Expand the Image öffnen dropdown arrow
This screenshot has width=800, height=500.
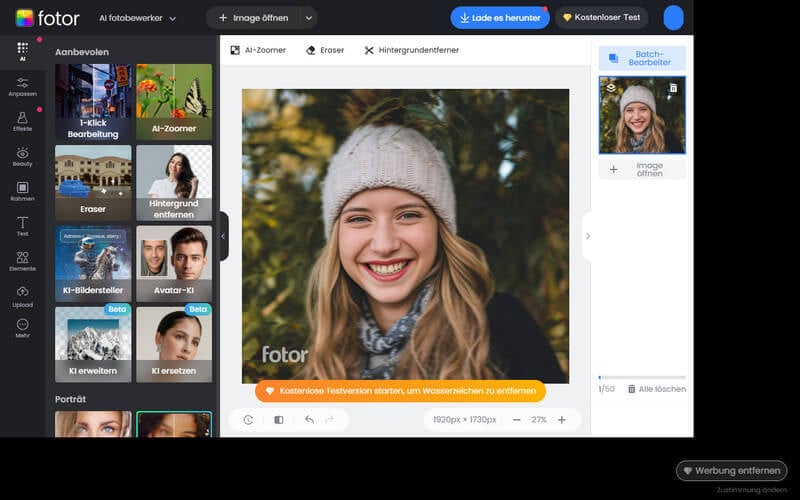(309, 18)
